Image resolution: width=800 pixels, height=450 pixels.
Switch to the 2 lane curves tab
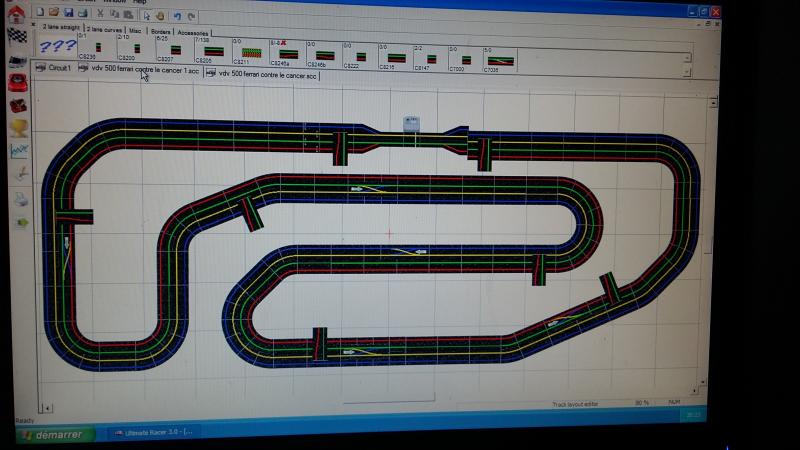tap(103, 30)
